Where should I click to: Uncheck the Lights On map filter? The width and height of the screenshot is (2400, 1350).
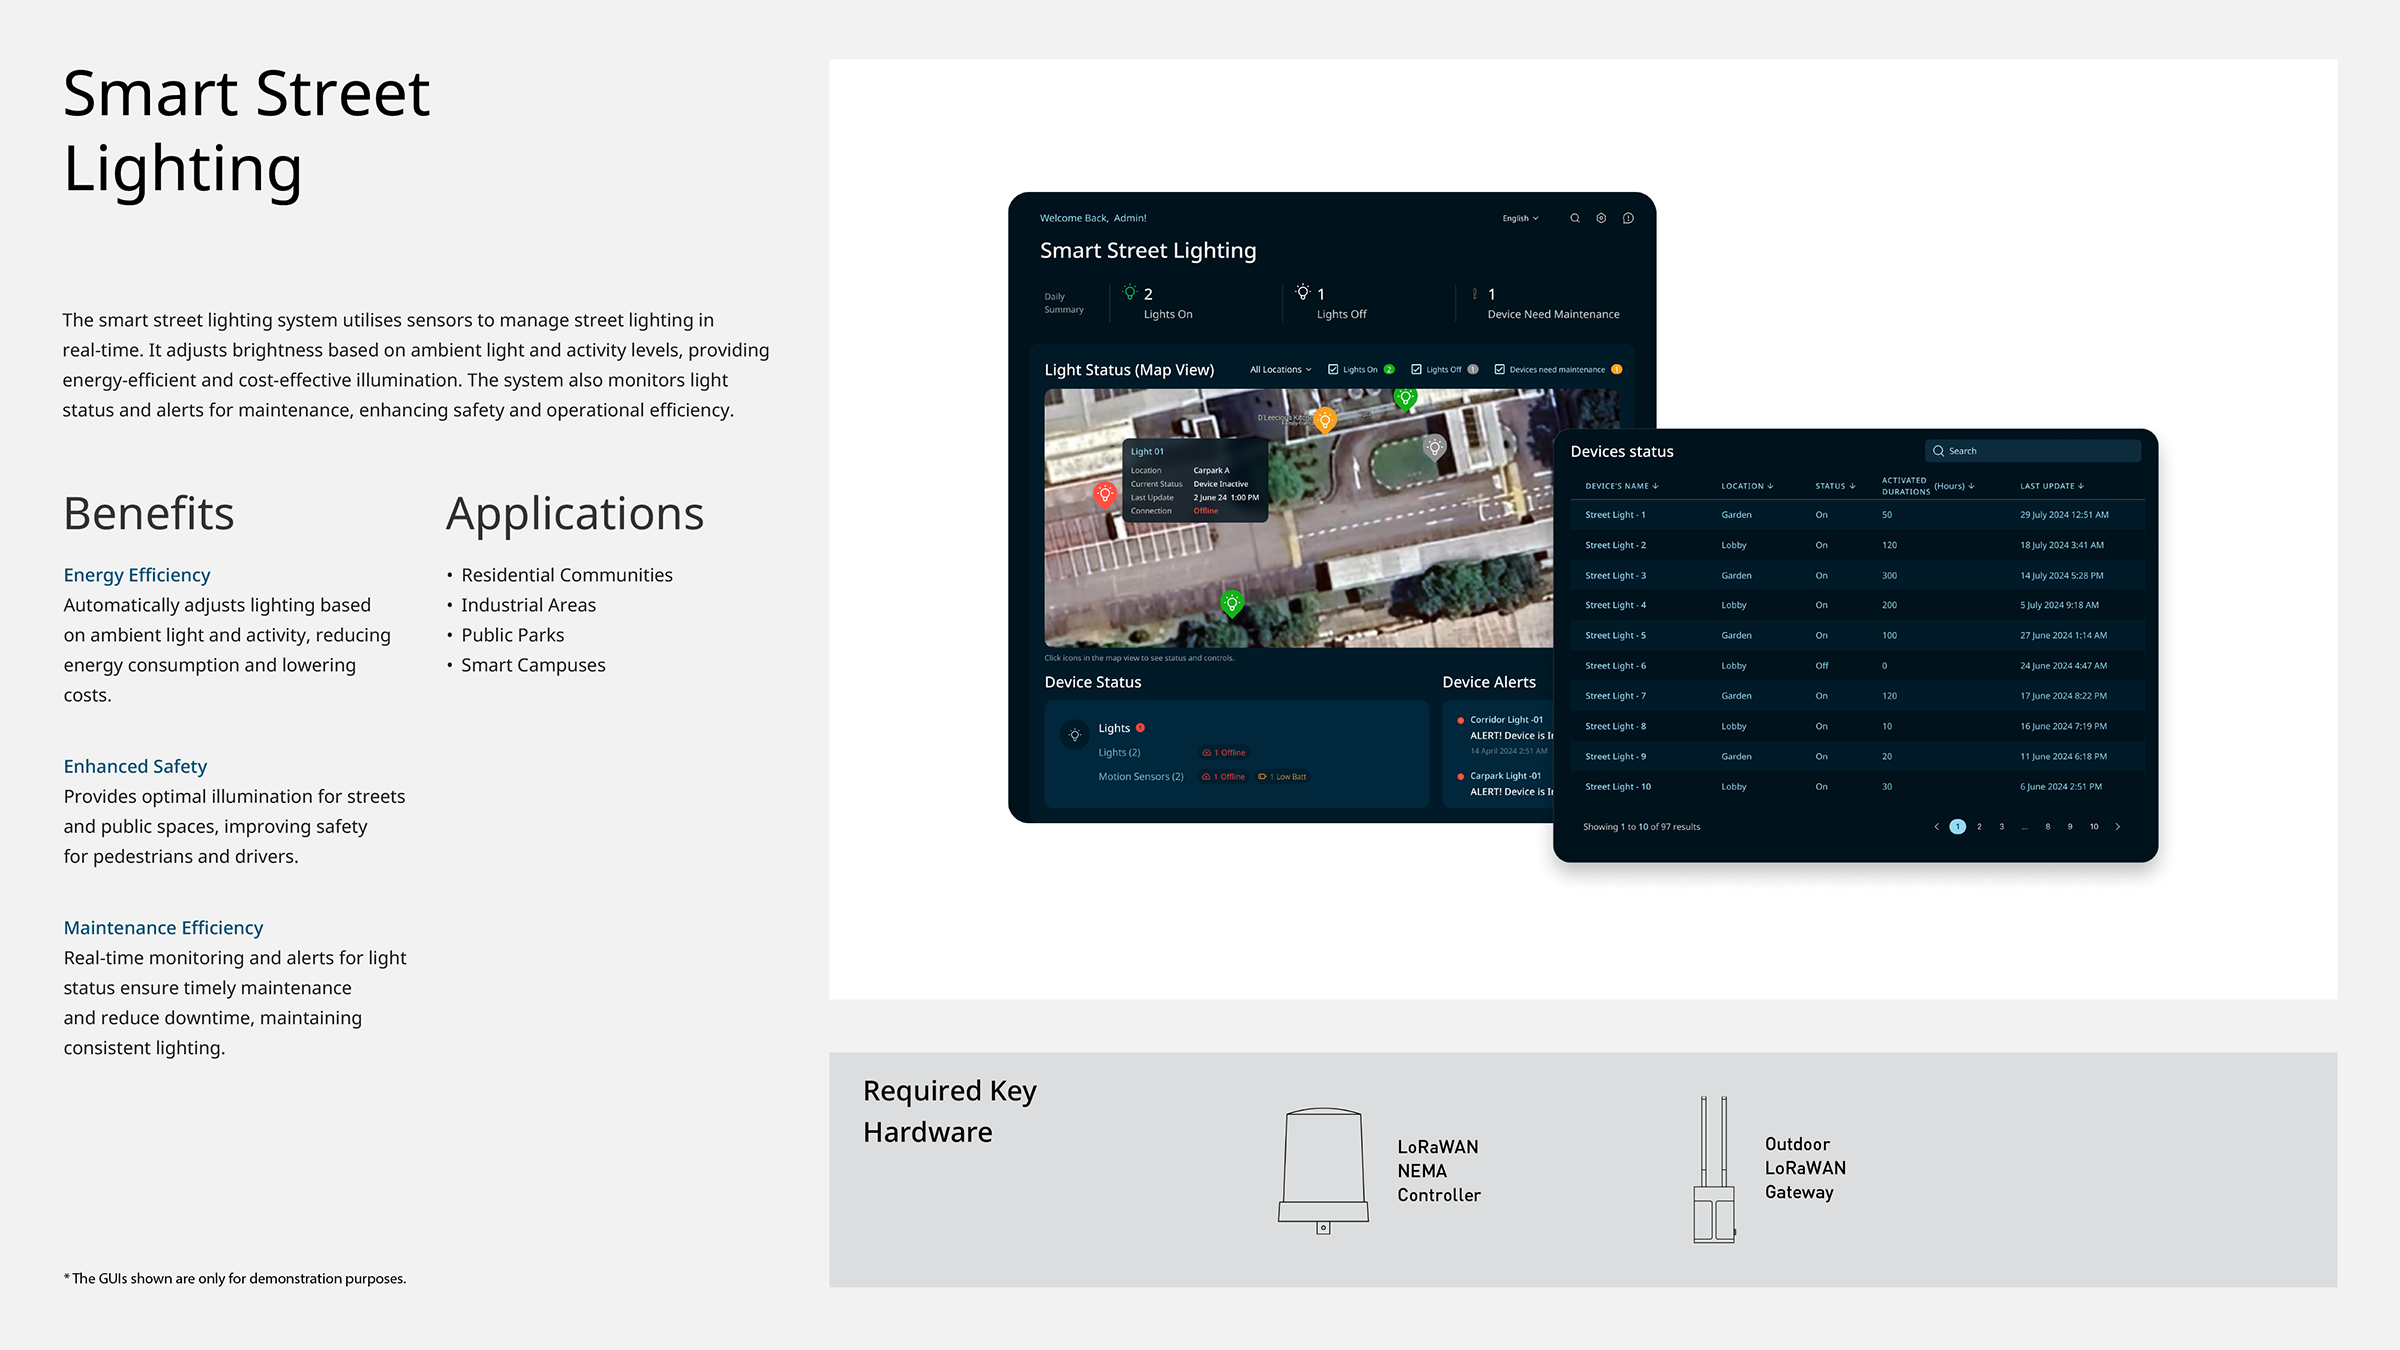pos(1333,370)
